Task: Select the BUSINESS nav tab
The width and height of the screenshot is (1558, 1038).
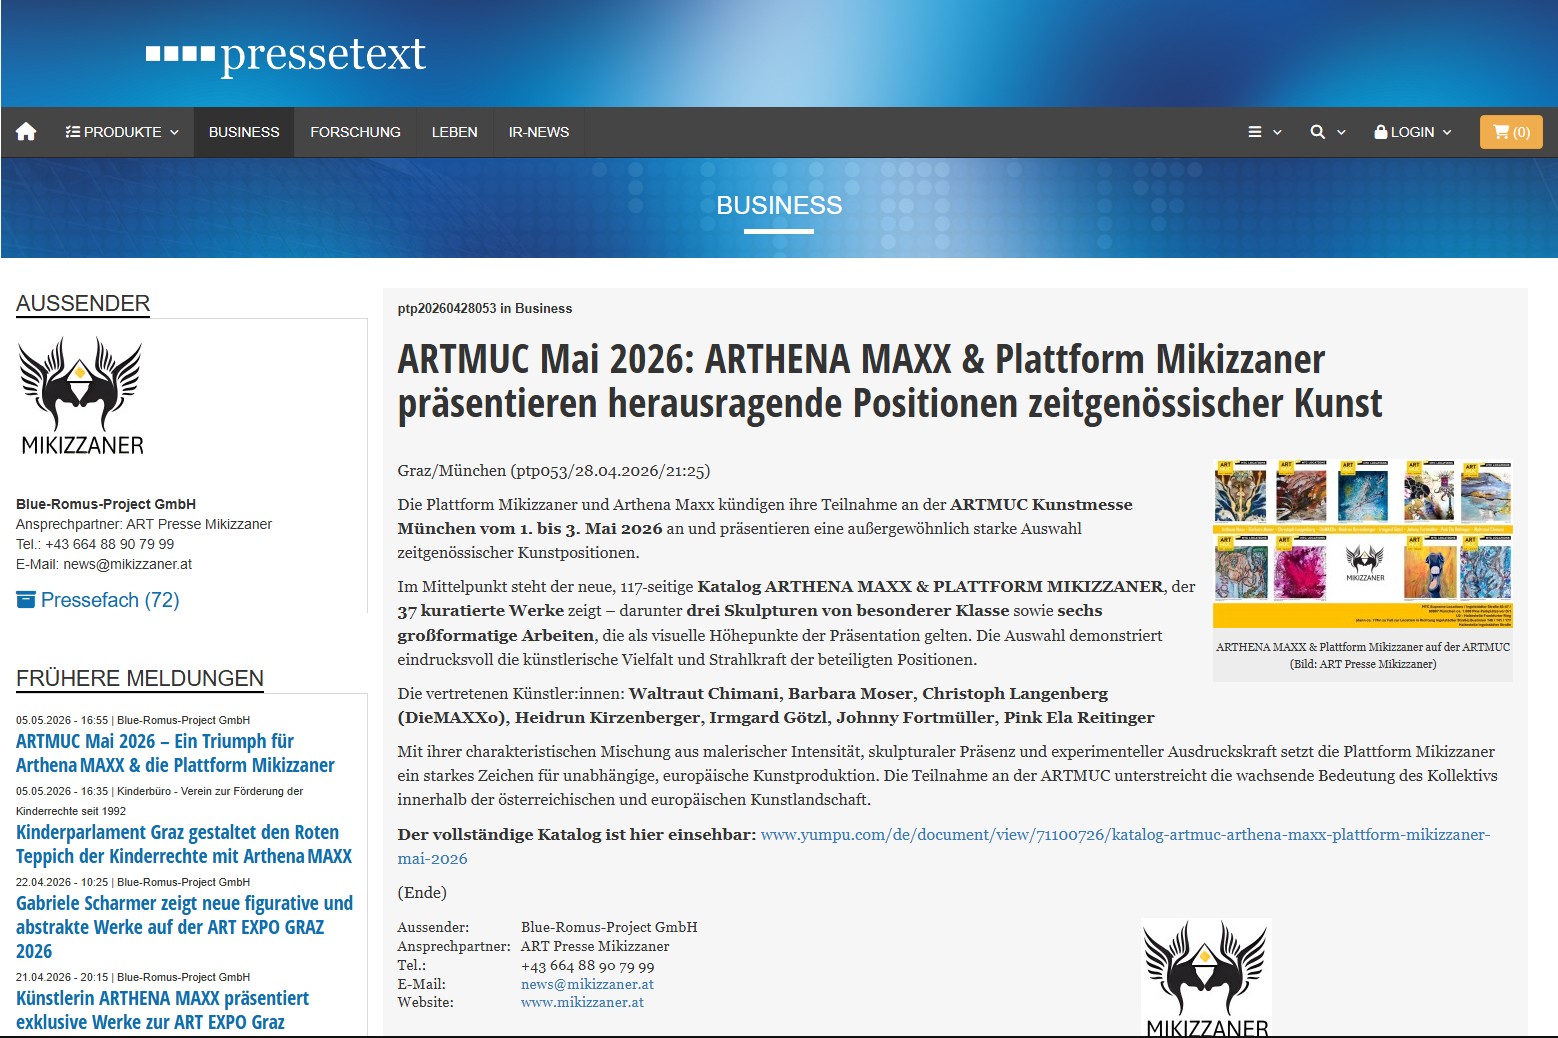Action: 244,132
